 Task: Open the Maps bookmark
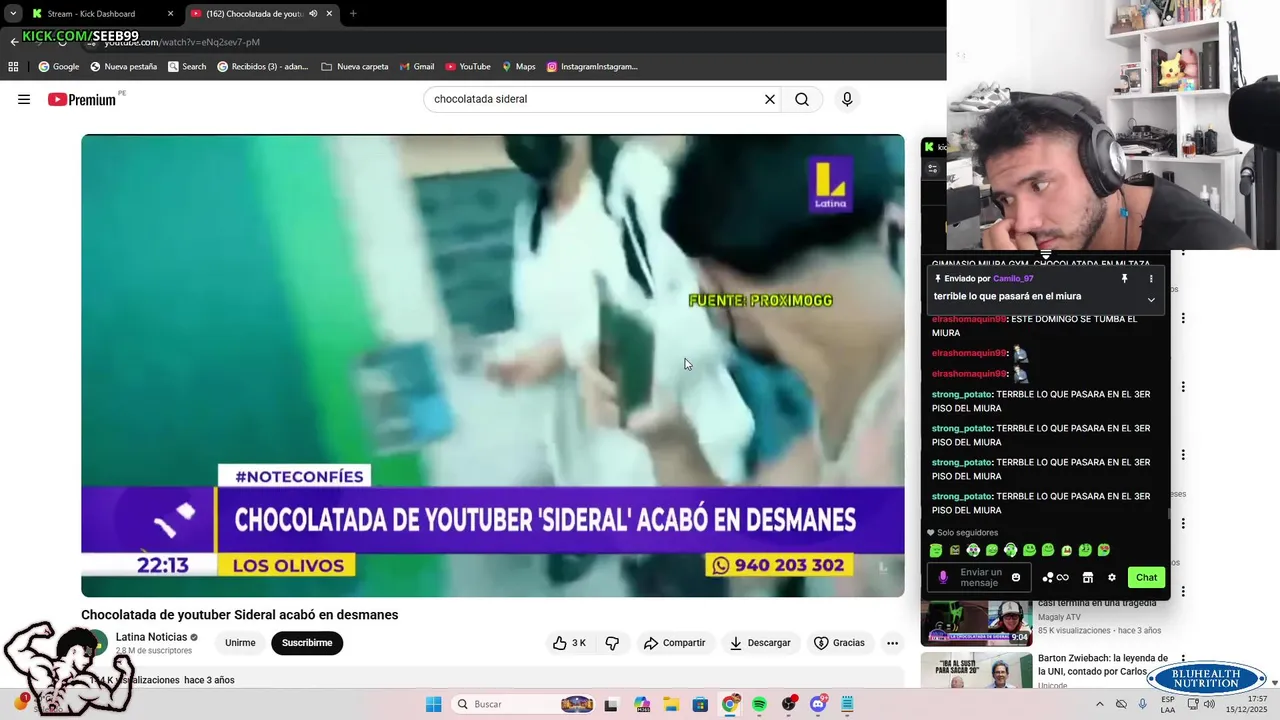click(519, 67)
